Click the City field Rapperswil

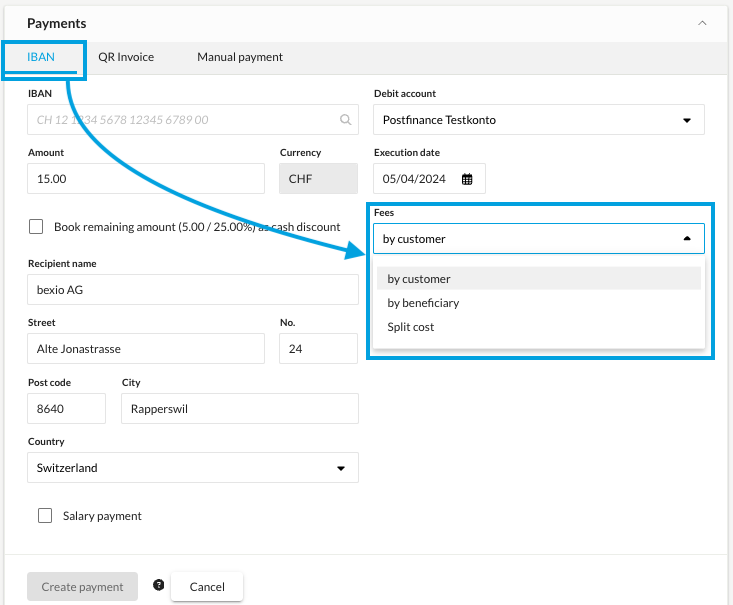coord(240,409)
